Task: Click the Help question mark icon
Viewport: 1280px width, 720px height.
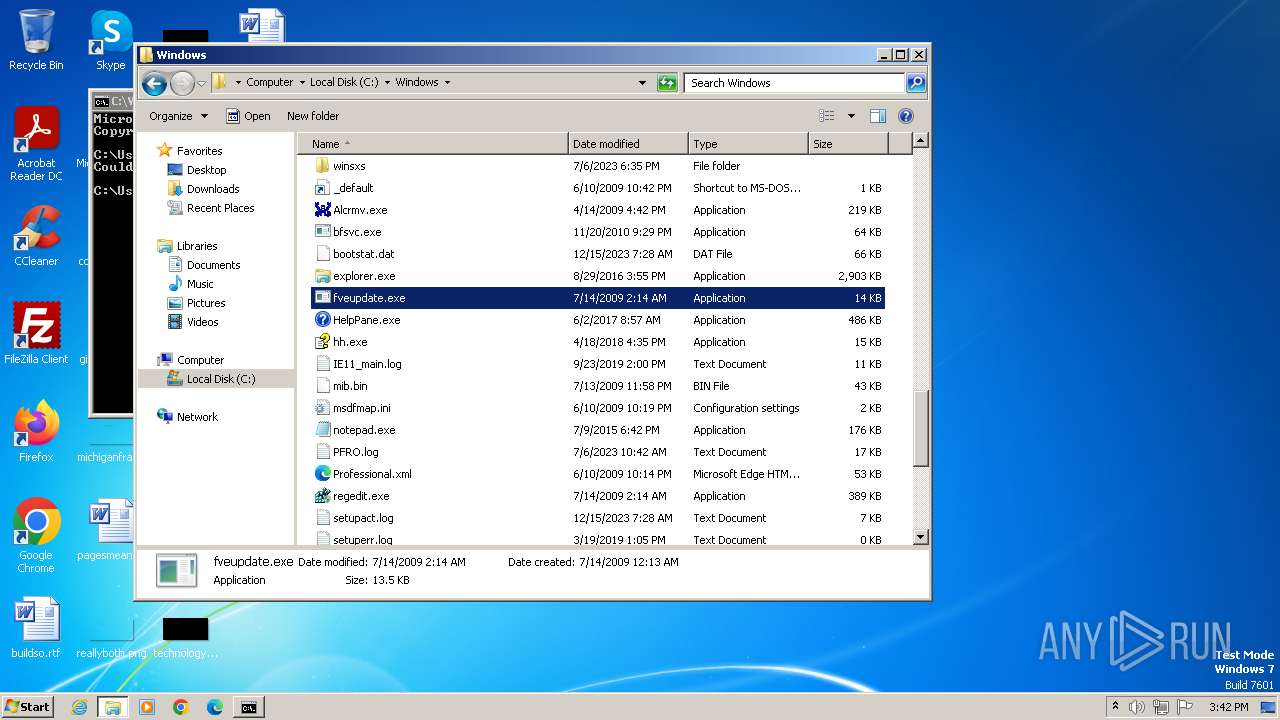Action: pos(906,116)
